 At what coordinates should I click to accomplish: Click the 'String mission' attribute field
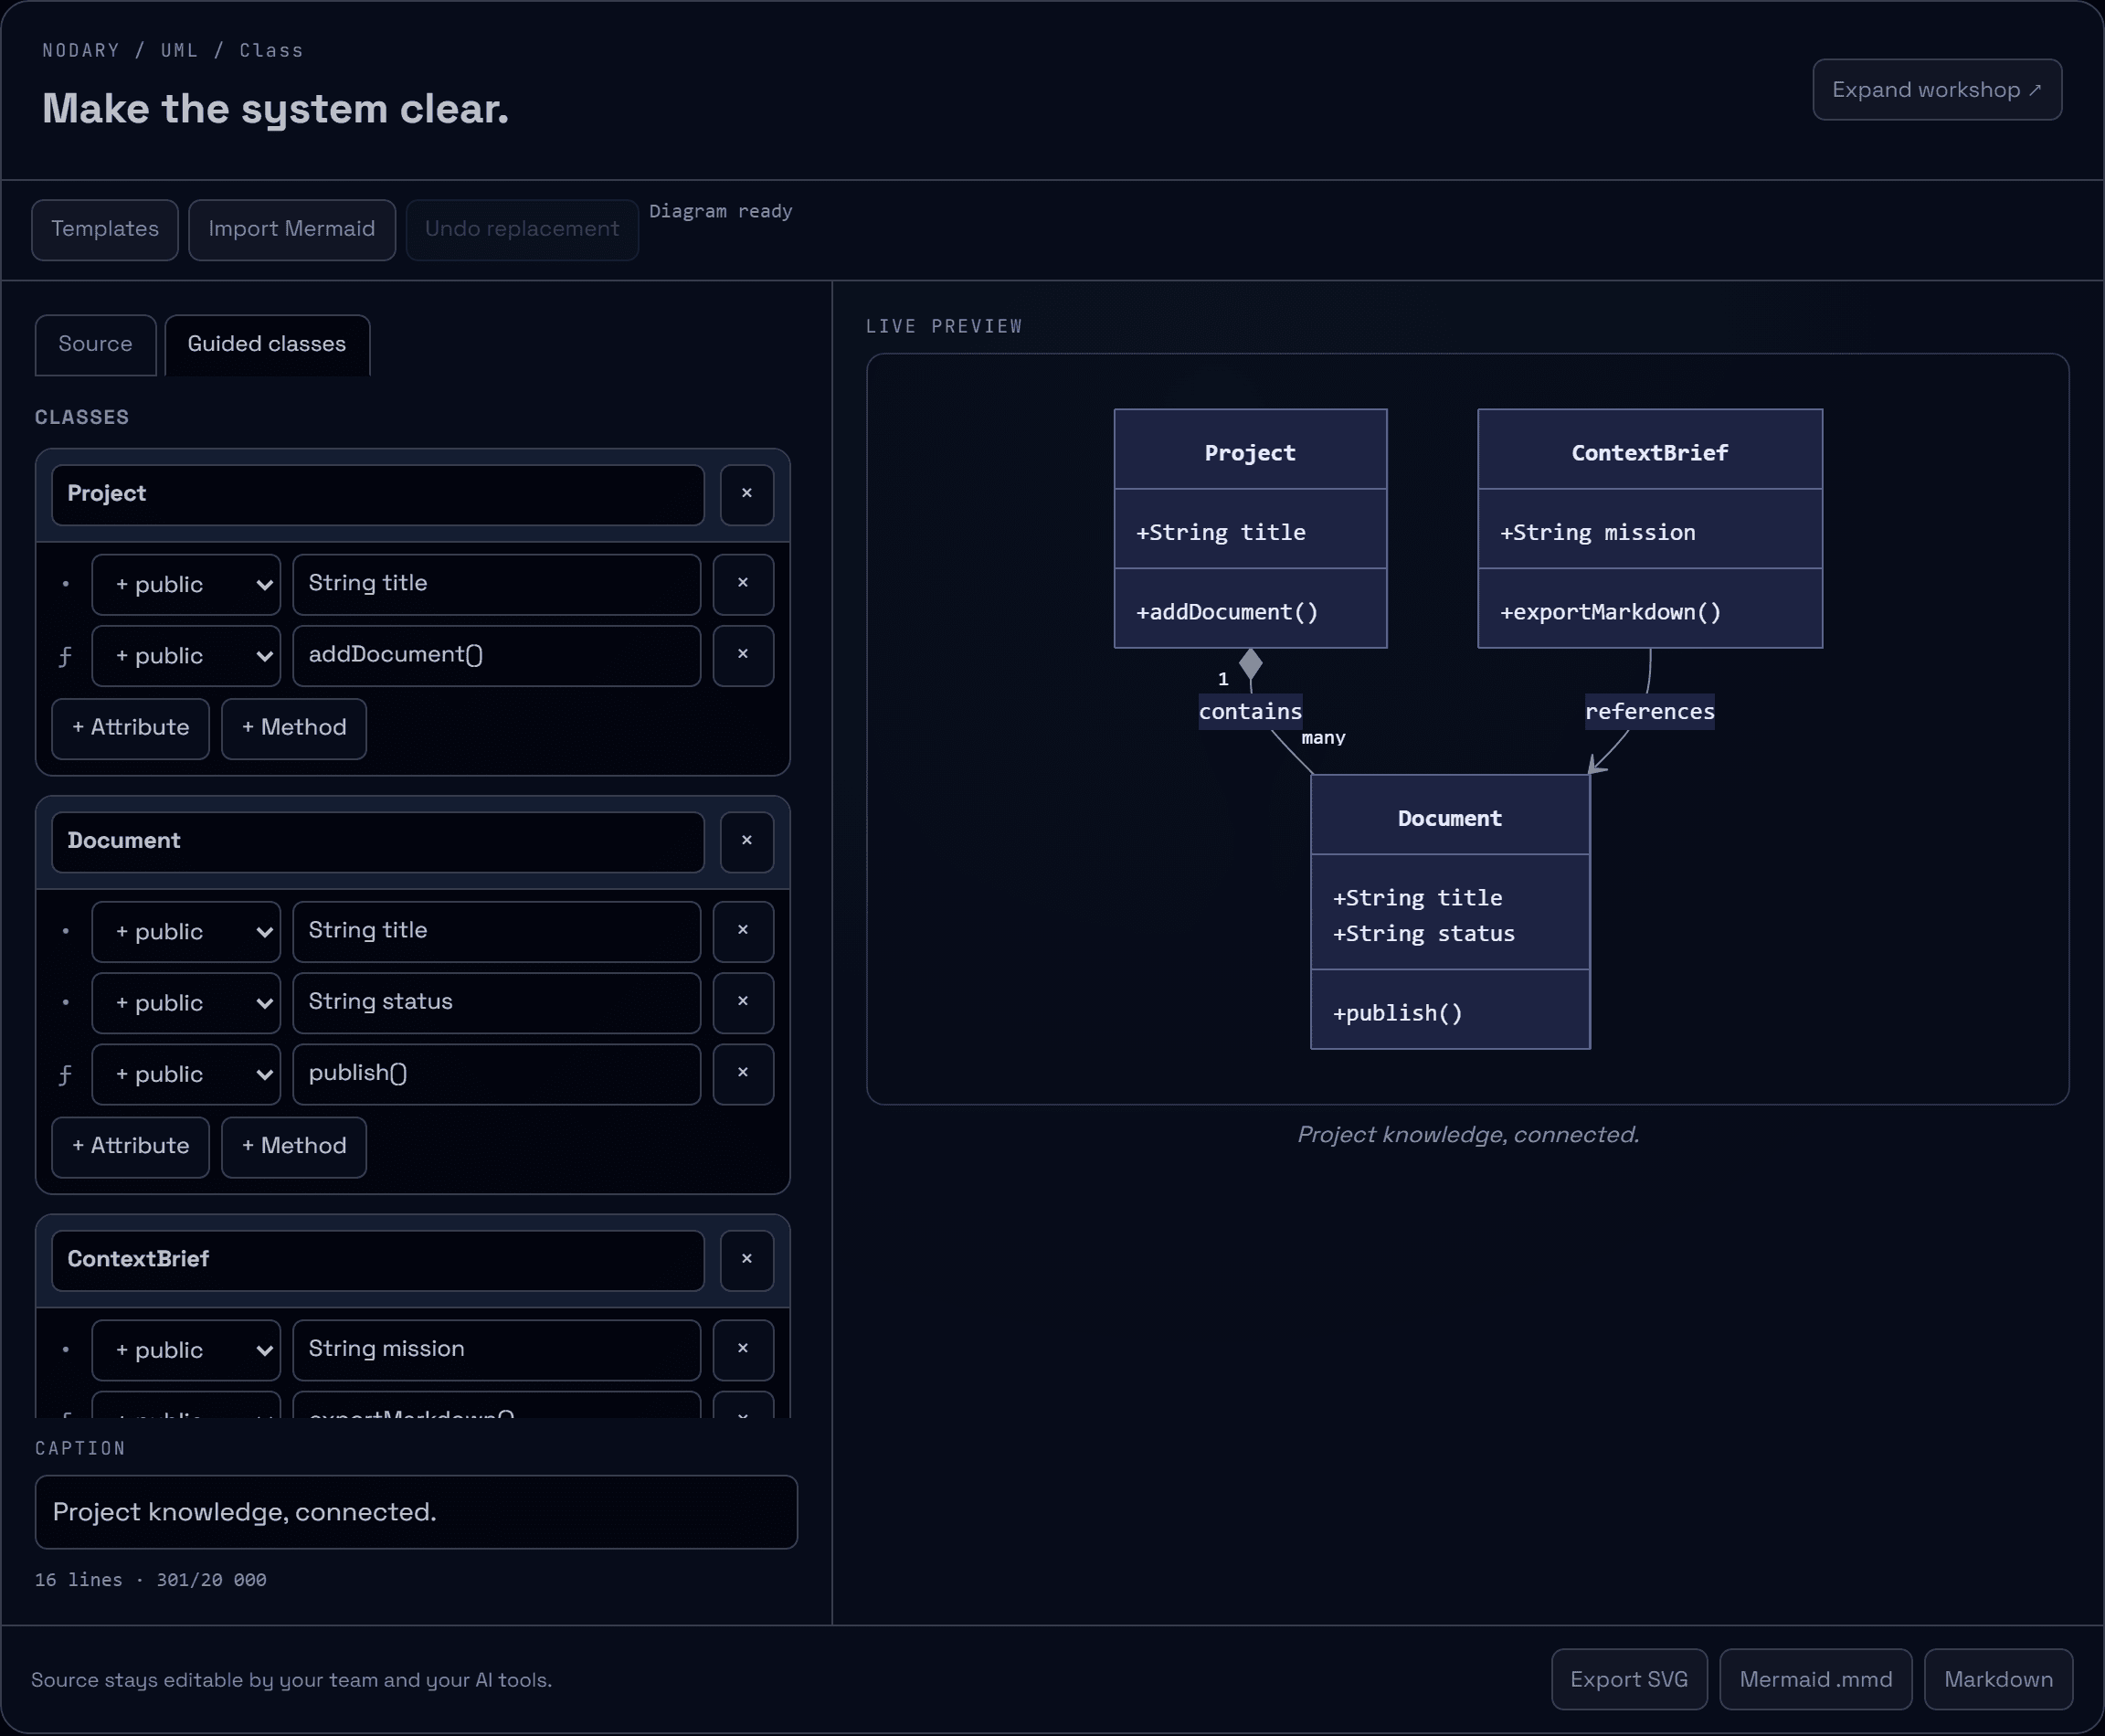(497, 1349)
